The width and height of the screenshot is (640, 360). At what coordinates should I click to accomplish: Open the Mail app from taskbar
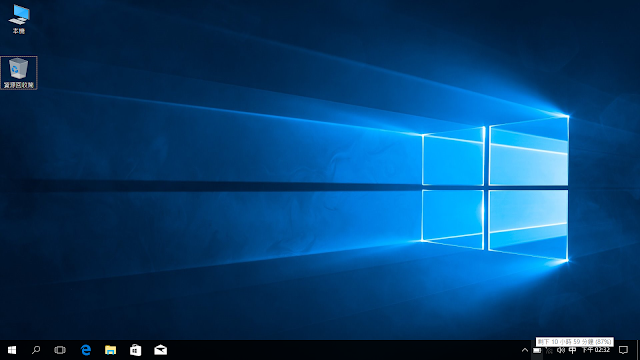160,350
